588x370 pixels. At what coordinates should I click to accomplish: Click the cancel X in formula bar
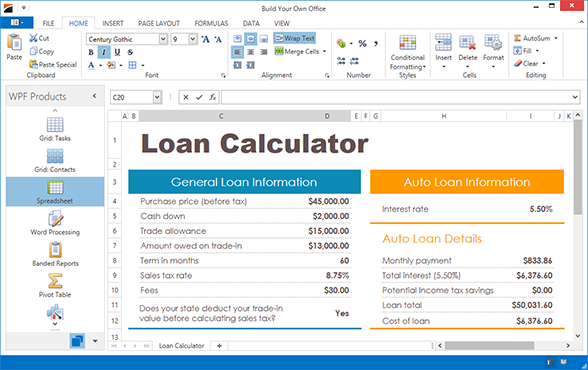click(x=186, y=97)
